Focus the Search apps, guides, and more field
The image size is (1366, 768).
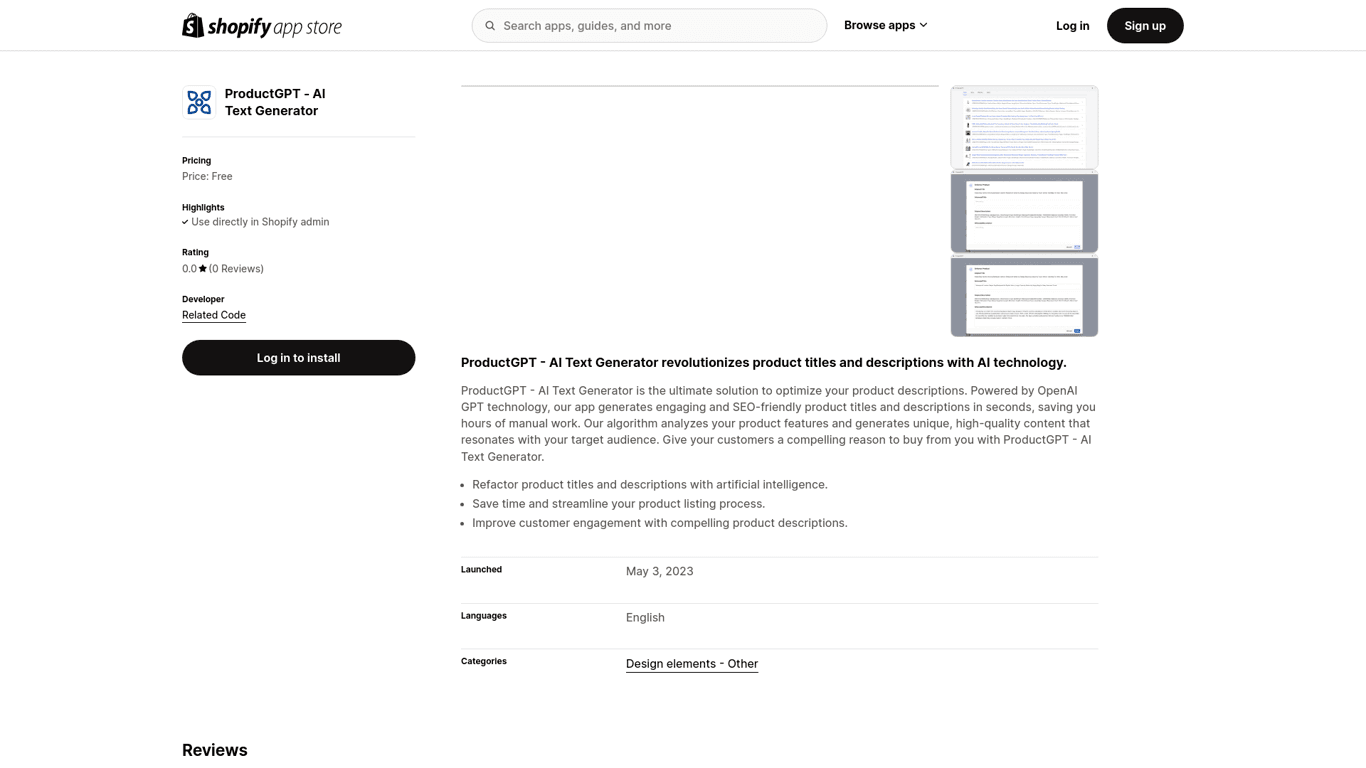click(649, 26)
